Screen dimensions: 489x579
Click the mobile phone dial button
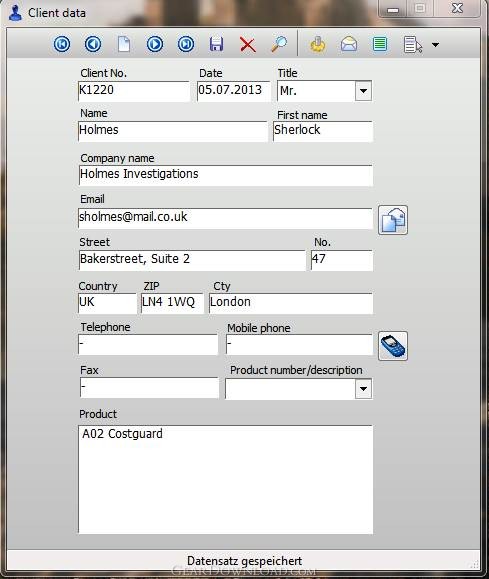click(x=393, y=346)
